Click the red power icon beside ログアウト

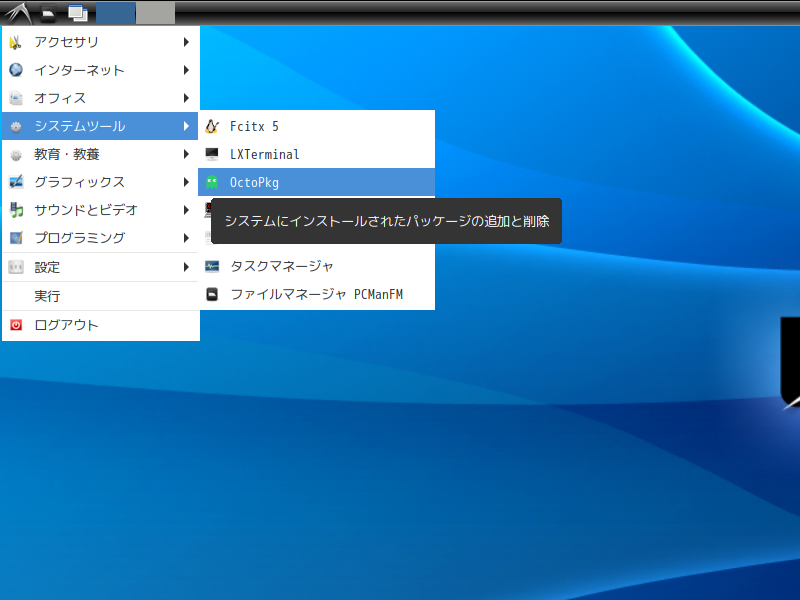16,325
